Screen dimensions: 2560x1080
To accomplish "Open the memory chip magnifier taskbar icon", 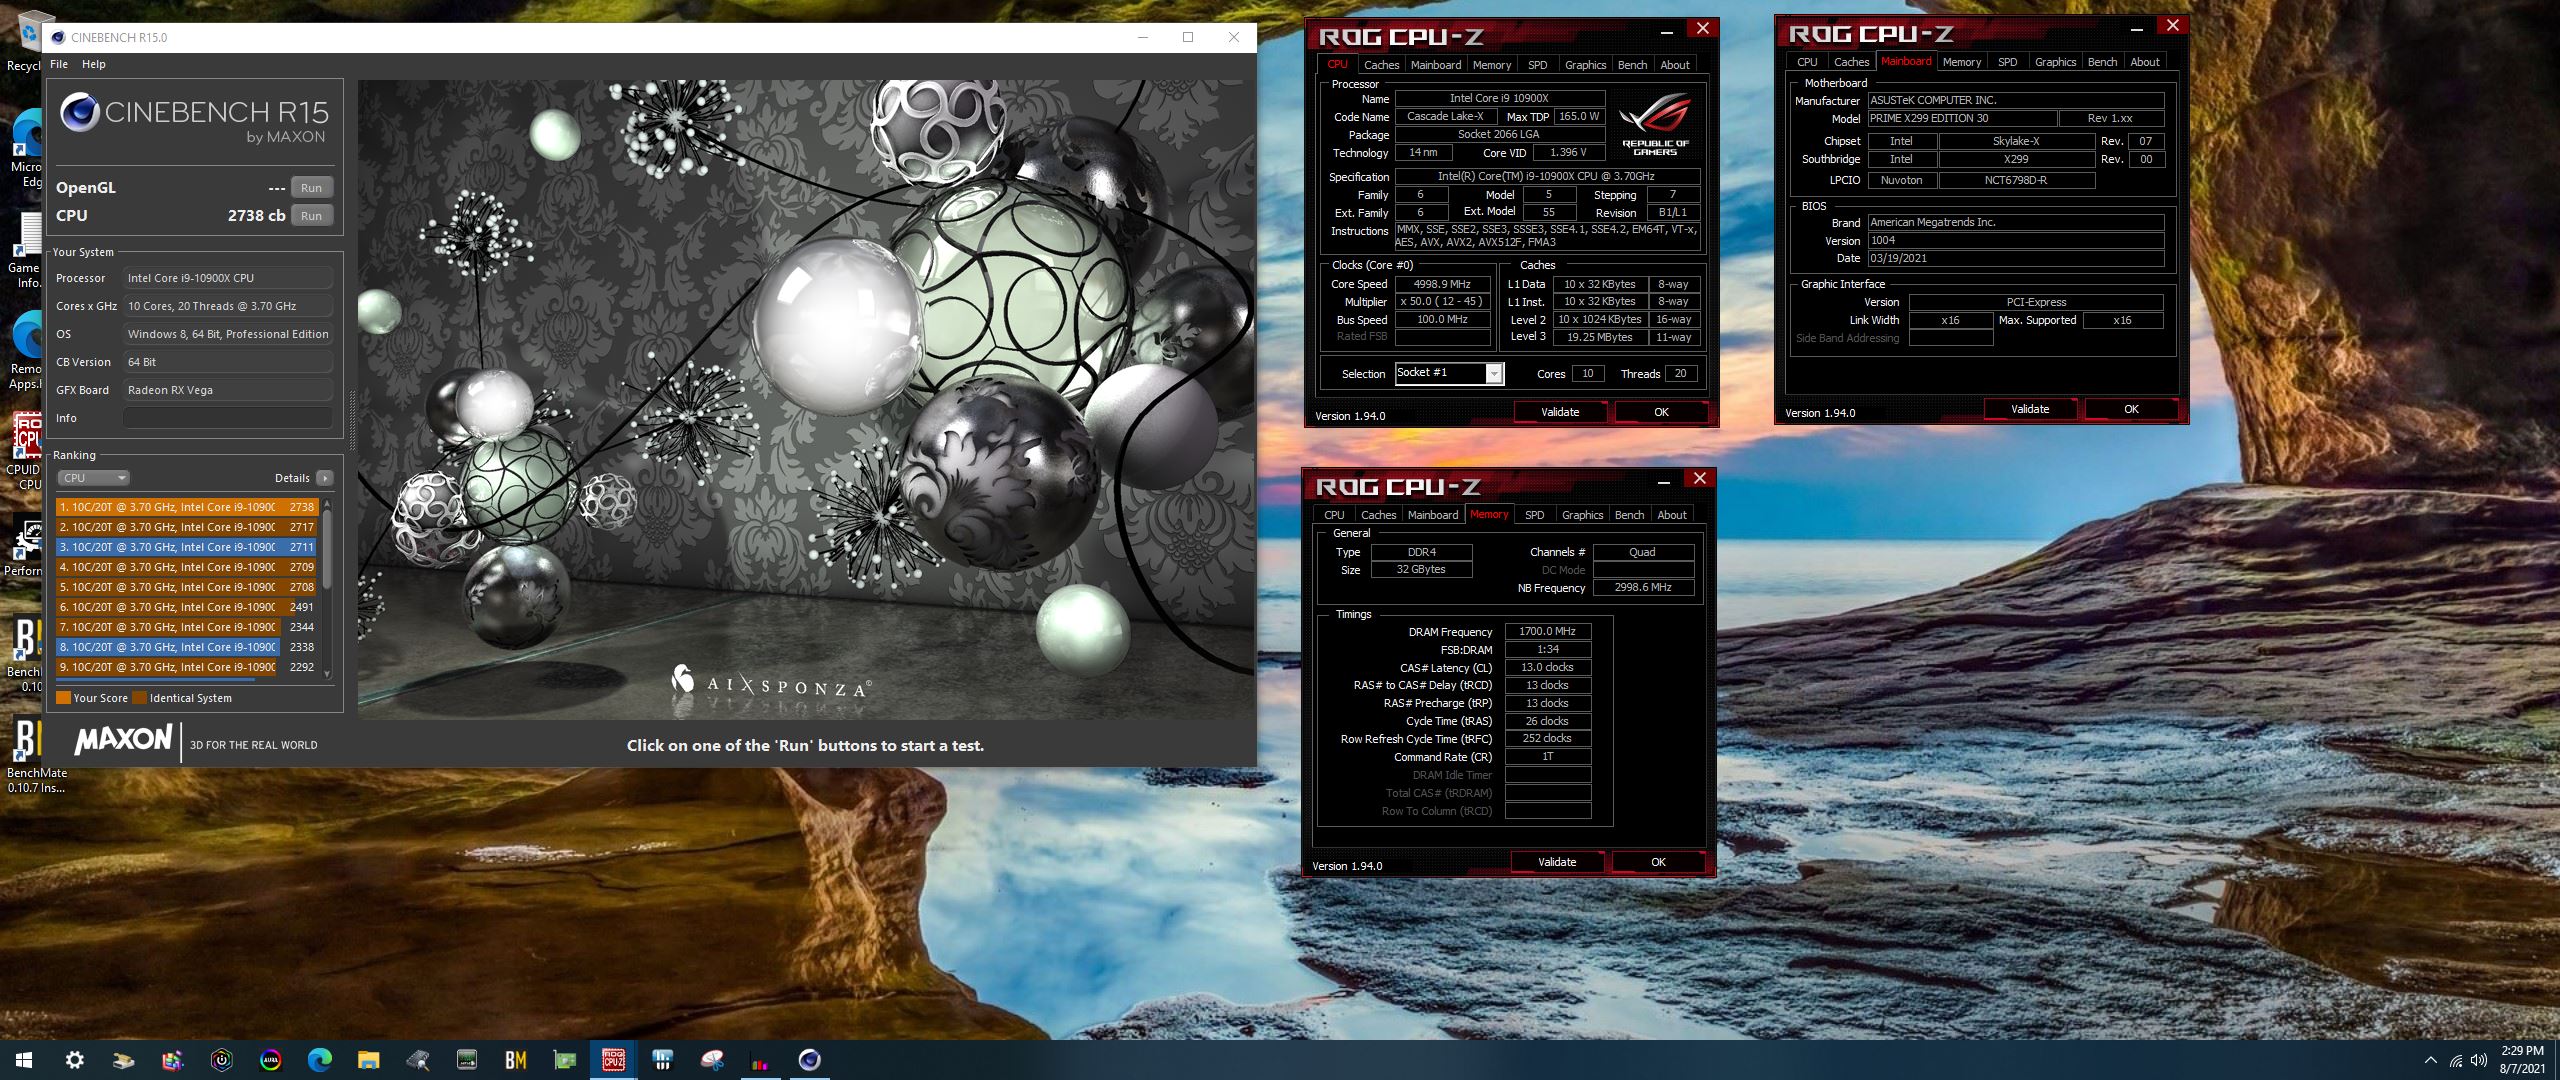I will point(418,1060).
